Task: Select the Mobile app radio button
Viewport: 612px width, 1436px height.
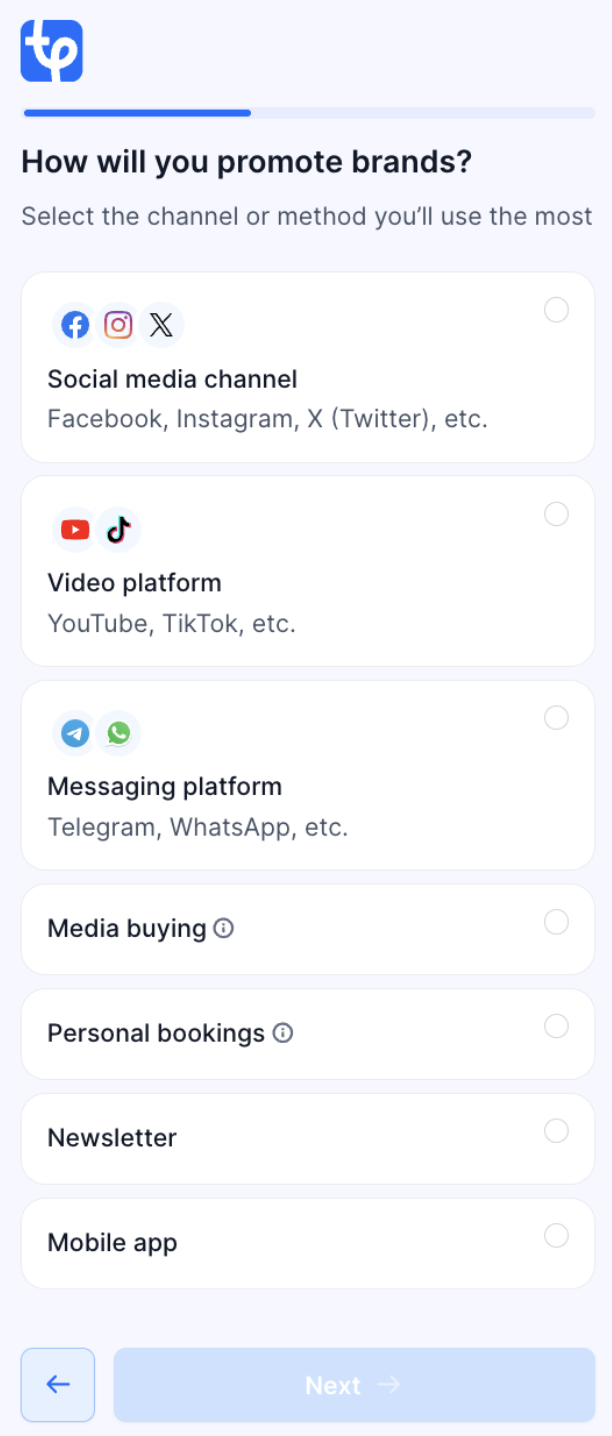Action: point(556,1236)
